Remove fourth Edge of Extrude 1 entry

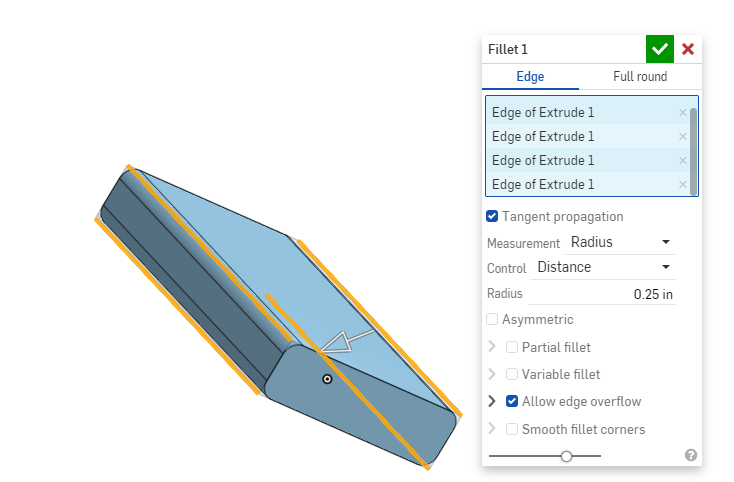683,185
